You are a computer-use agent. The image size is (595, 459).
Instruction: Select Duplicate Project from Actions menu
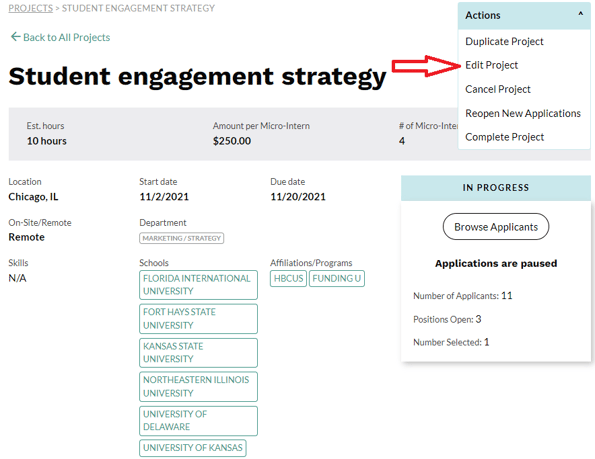504,41
